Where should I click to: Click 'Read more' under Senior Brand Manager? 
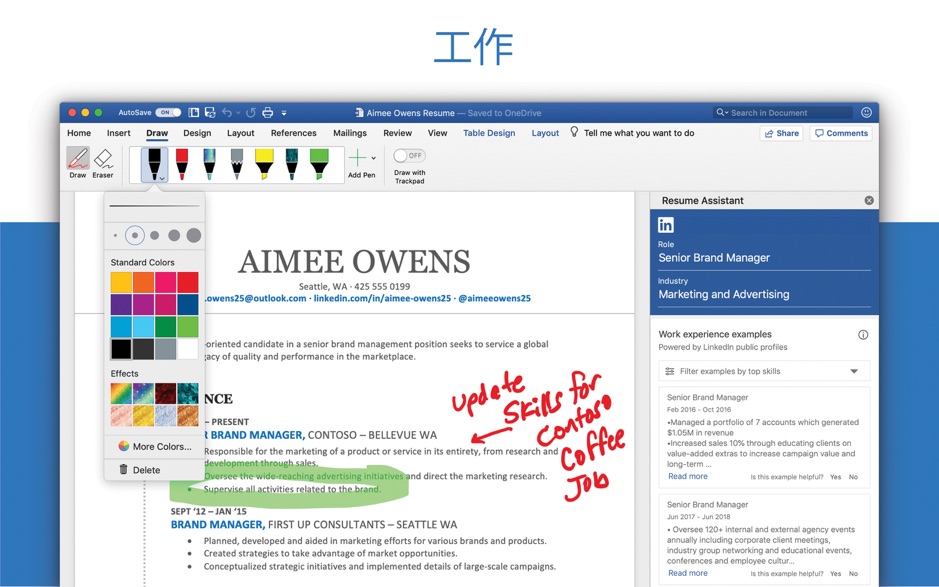[x=688, y=476]
